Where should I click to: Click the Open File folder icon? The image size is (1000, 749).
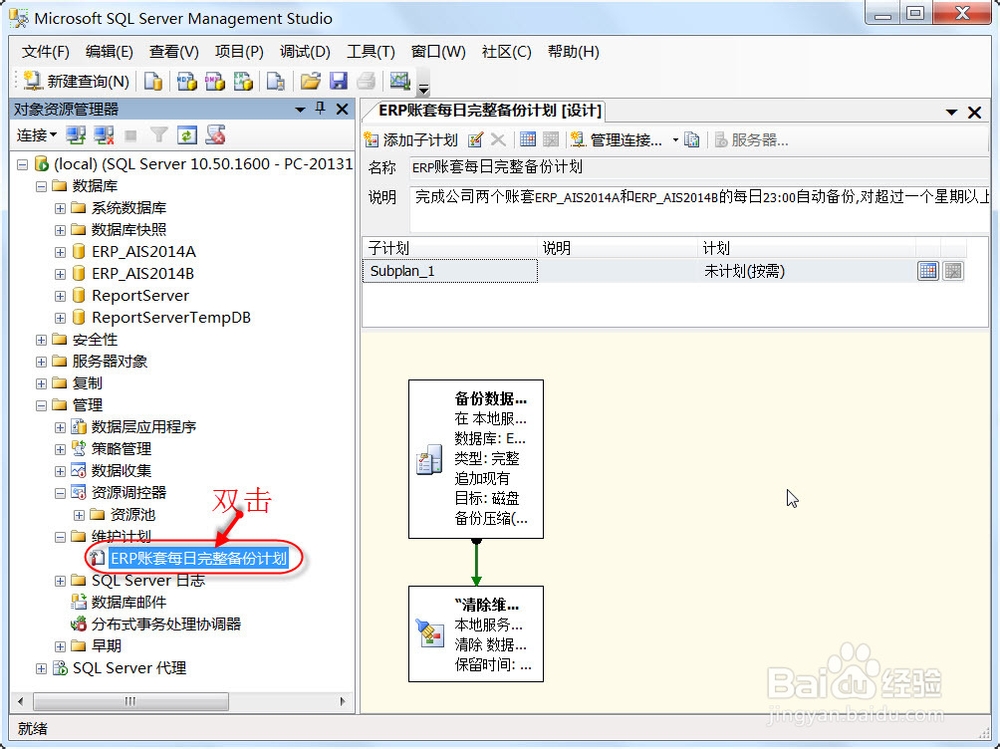pyautogui.click(x=311, y=81)
